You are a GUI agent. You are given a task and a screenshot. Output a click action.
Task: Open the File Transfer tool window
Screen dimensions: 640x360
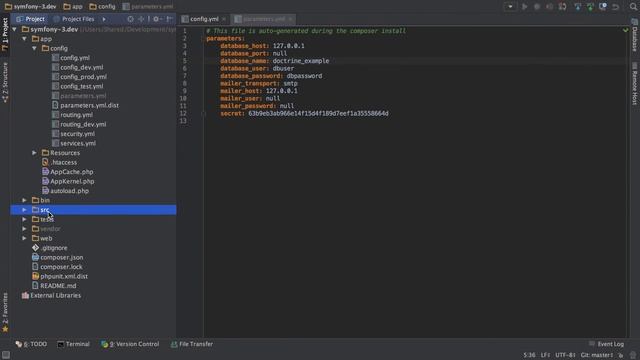192,344
